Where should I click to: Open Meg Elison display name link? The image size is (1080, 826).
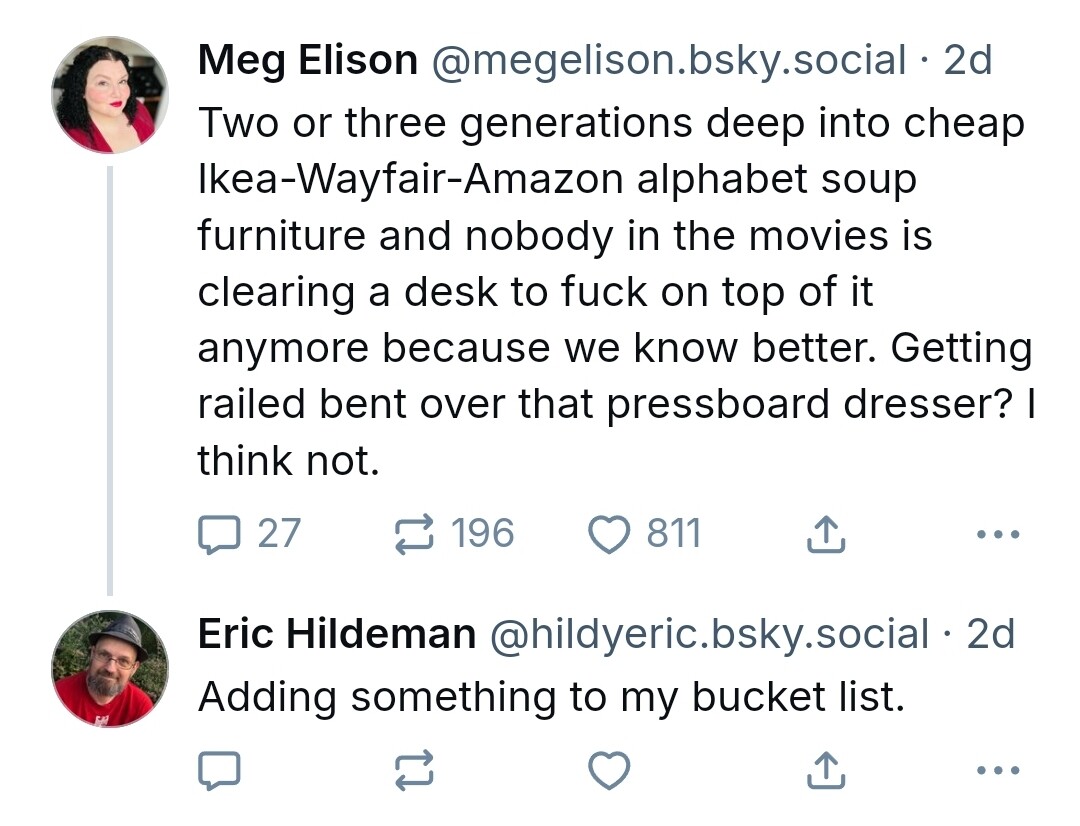coord(308,60)
